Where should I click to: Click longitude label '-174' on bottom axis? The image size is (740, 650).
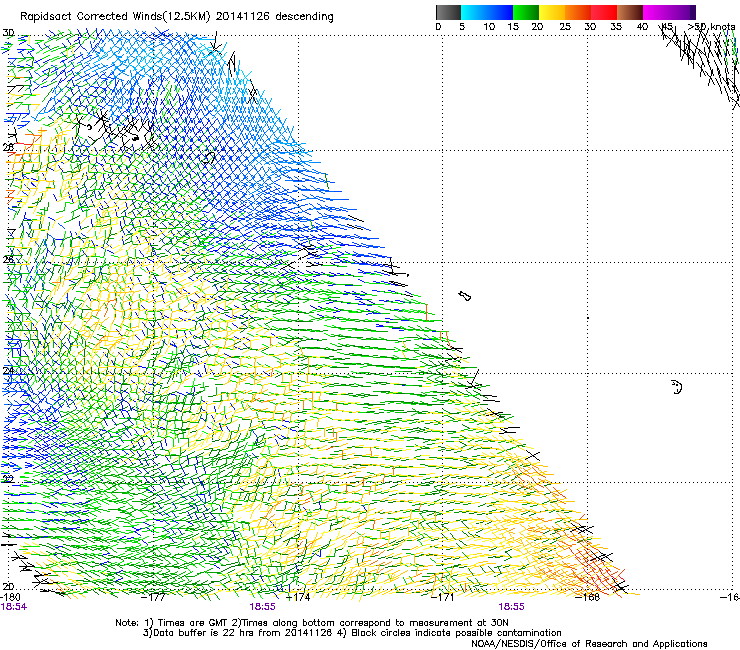pos(298,597)
